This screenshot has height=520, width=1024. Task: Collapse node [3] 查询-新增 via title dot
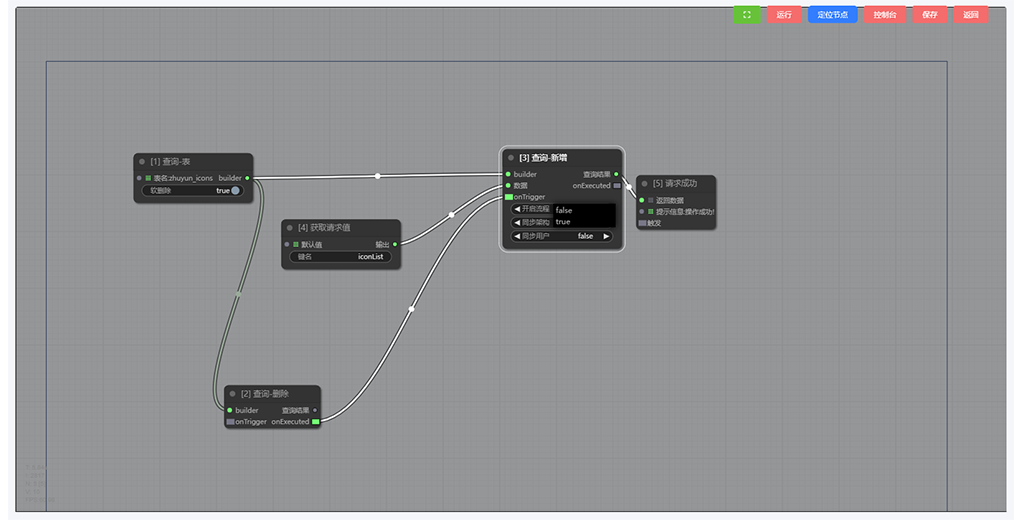pyautogui.click(x=511, y=157)
